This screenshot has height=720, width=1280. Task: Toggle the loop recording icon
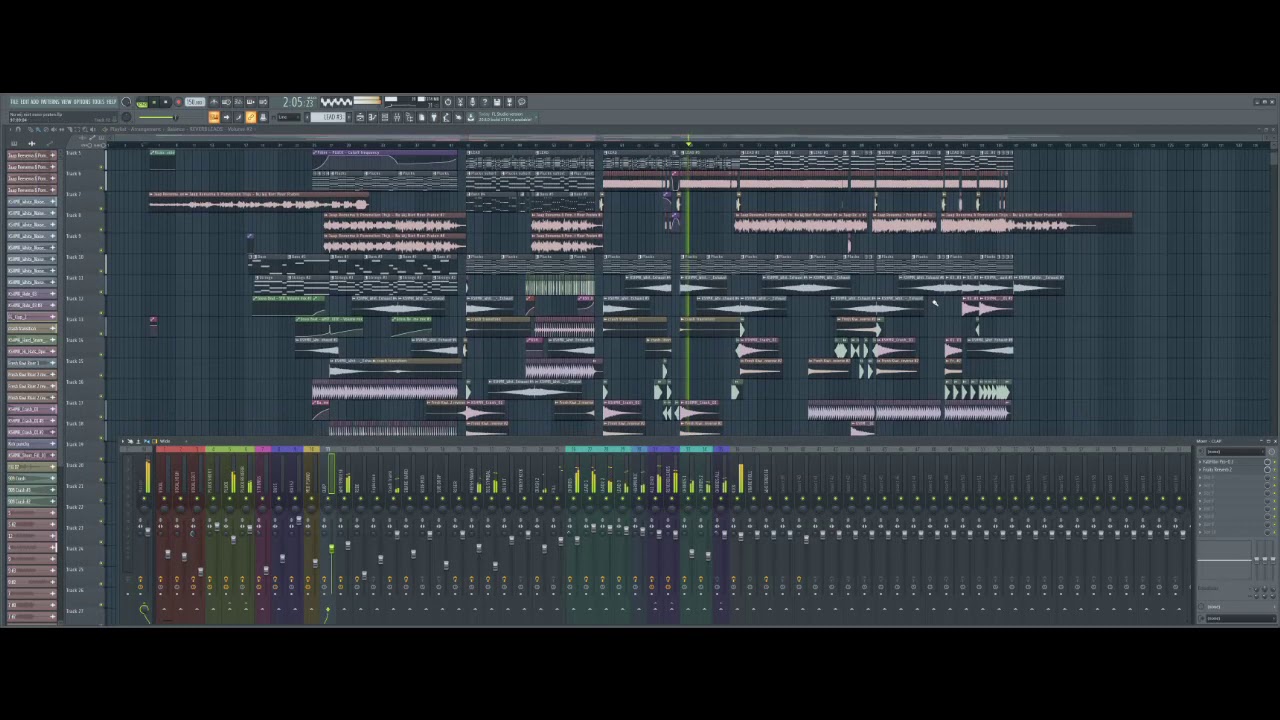(263, 102)
